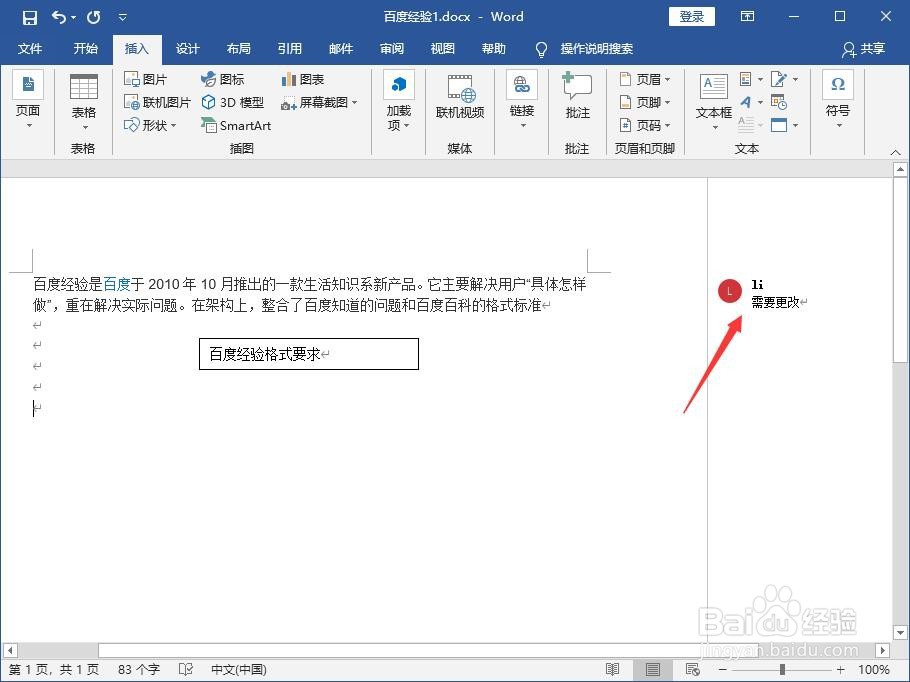The height and width of the screenshot is (682, 910).
Task: Add a new comment with 批注
Action: (x=577, y=96)
